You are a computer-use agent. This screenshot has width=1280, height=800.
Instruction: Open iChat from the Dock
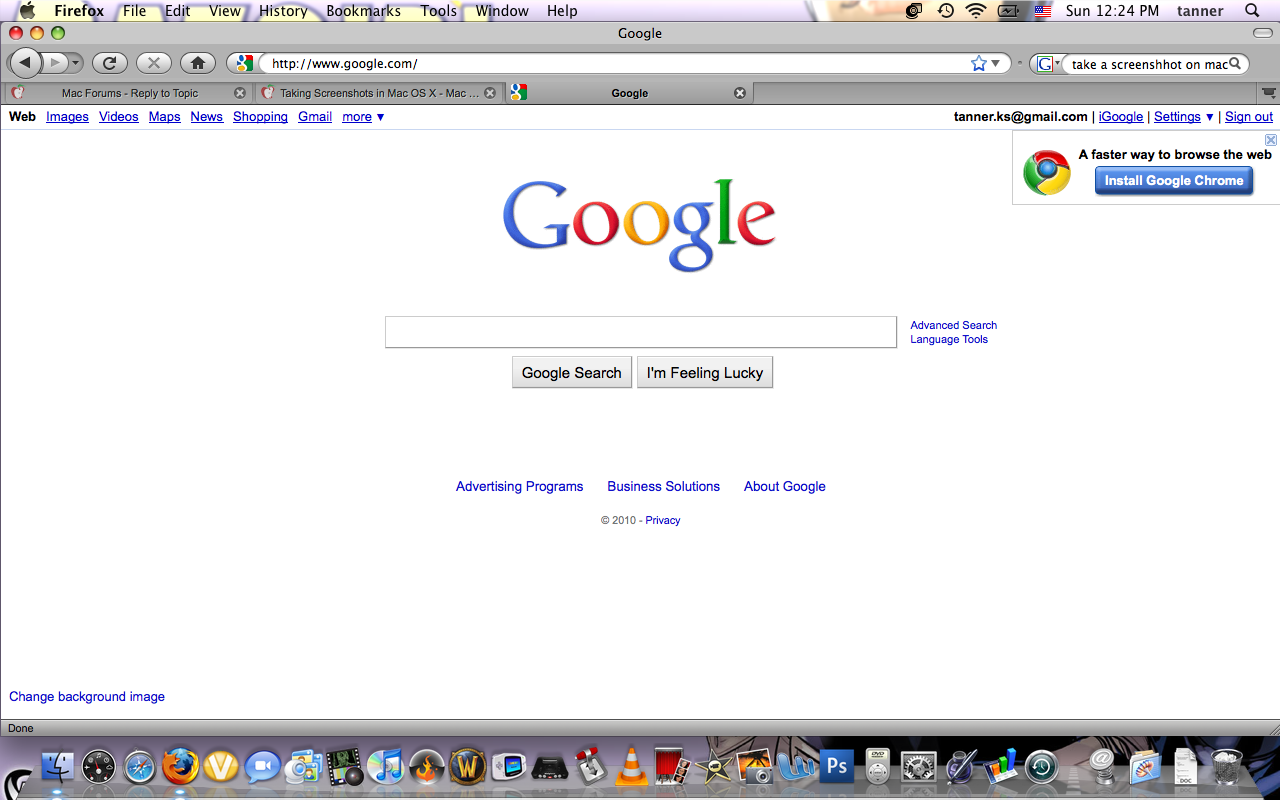pos(263,768)
